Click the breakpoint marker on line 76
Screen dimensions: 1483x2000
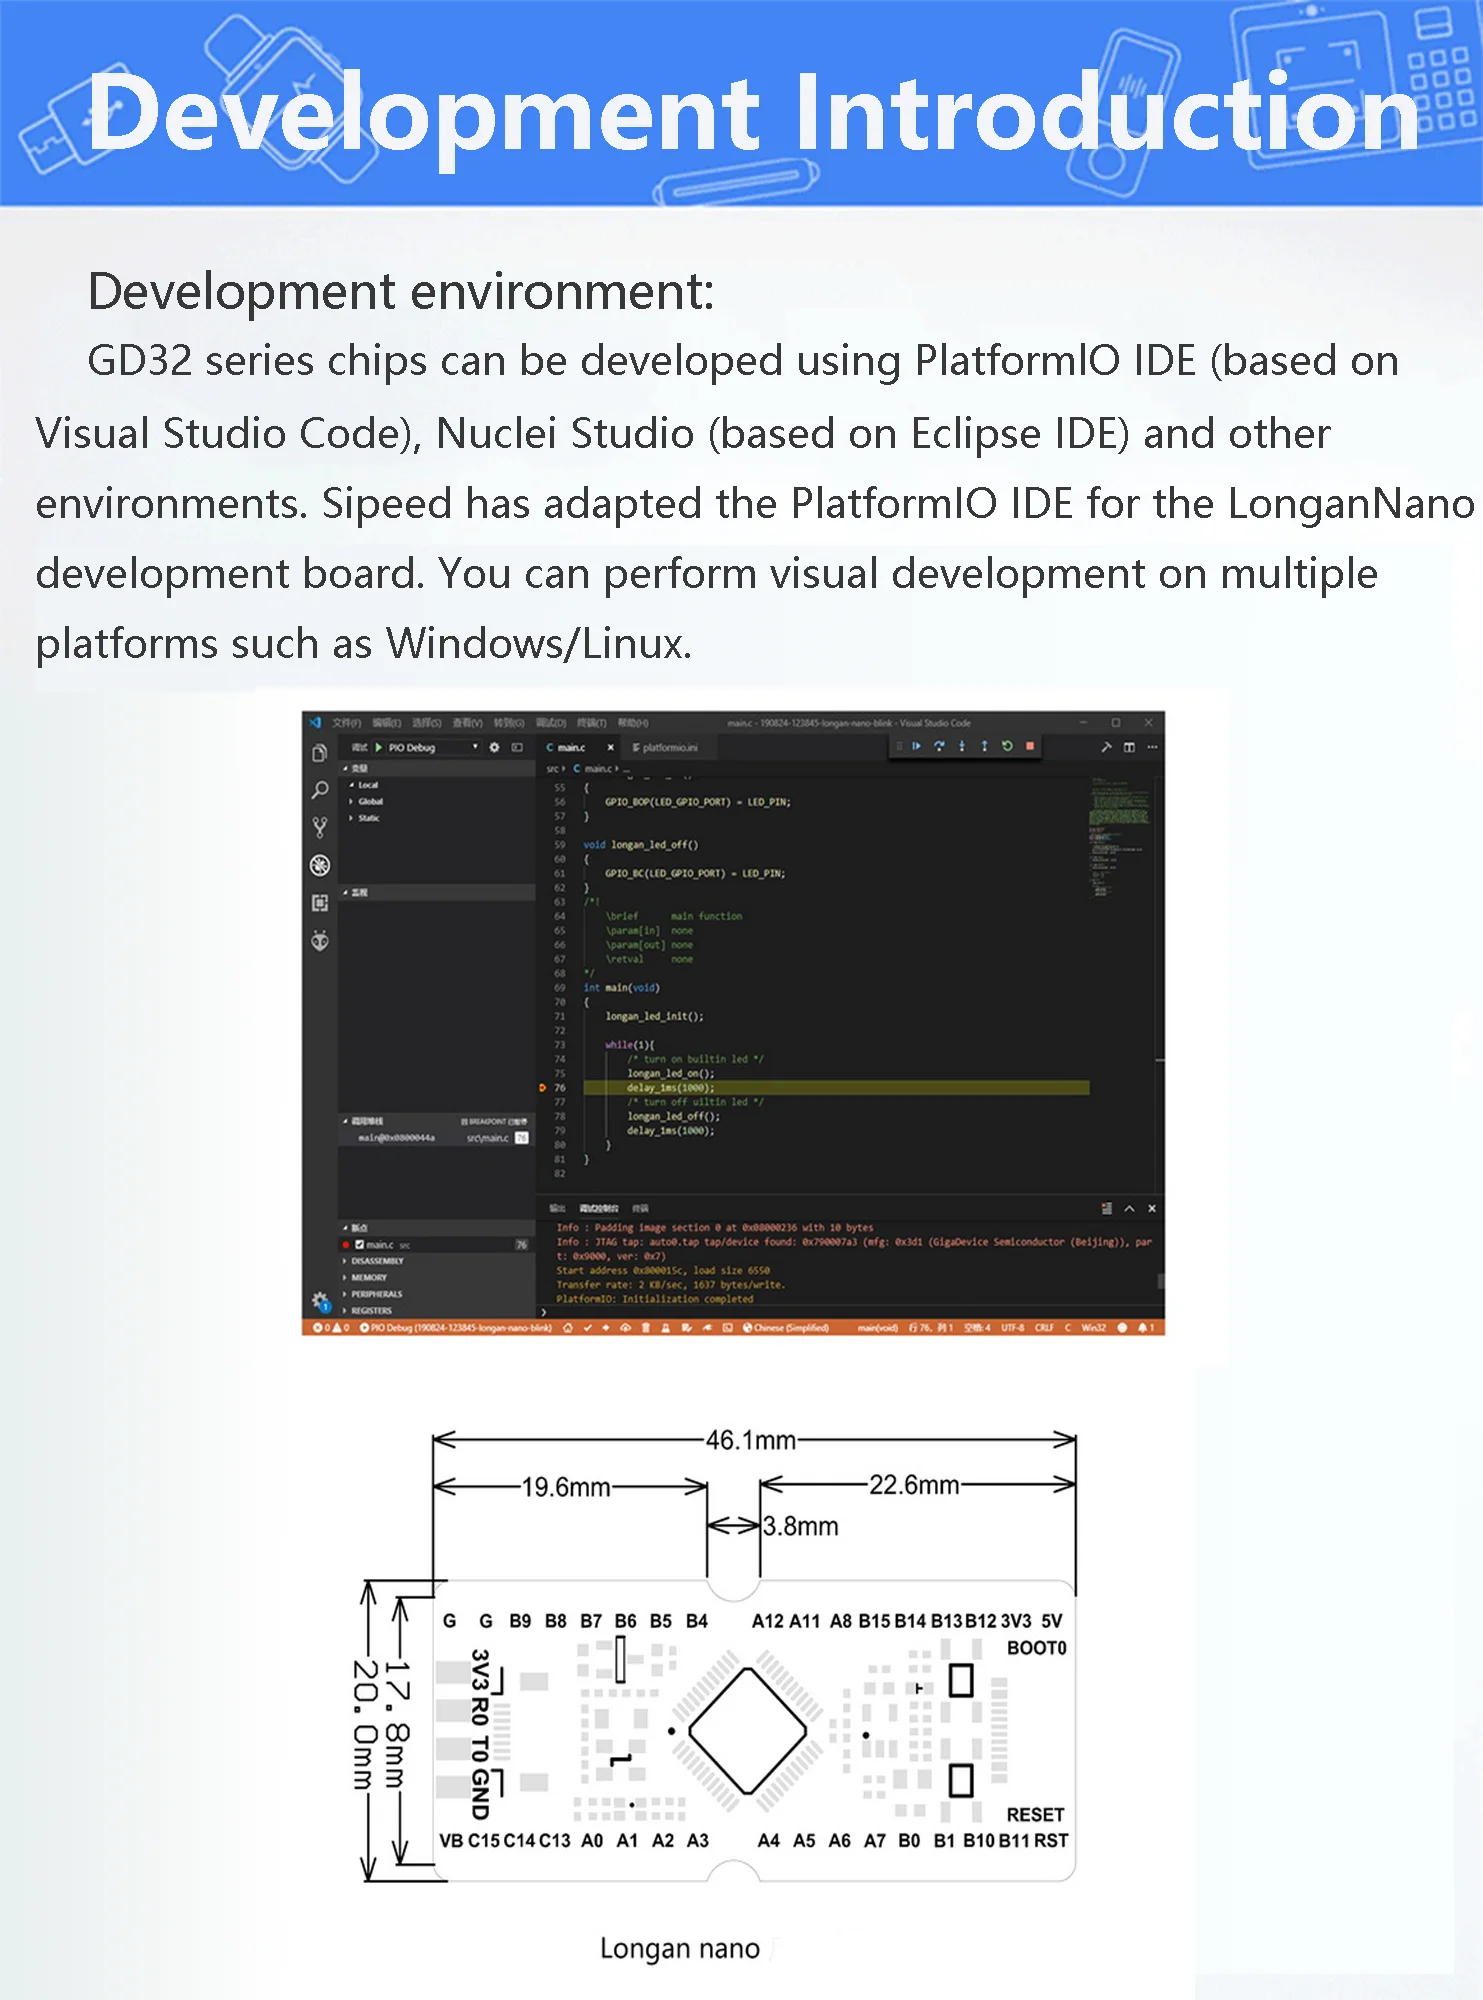click(543, 1087)
